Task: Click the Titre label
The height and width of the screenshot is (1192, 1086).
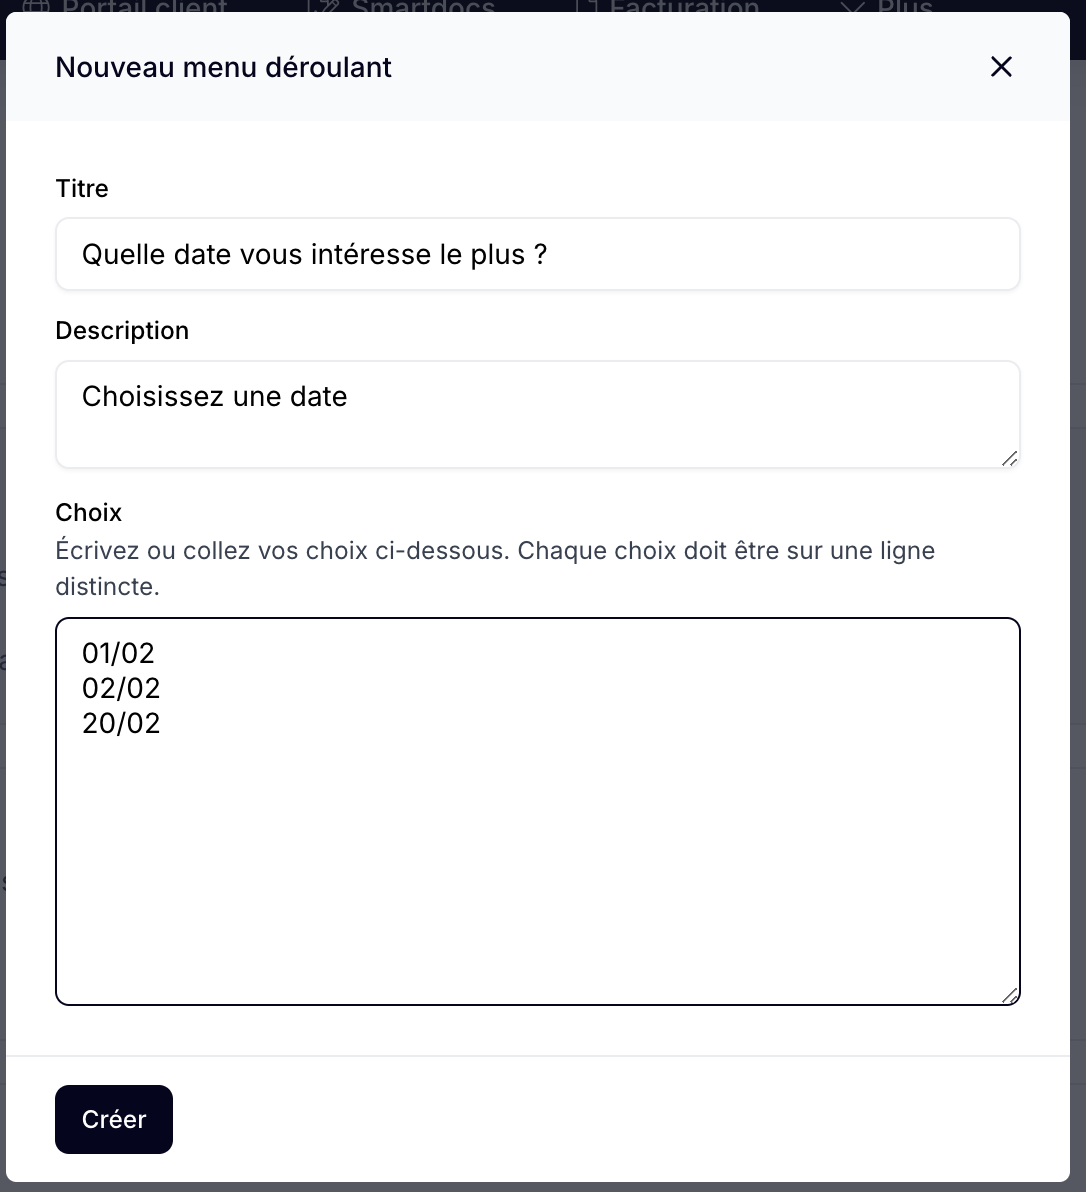Action: coord(82,189)
